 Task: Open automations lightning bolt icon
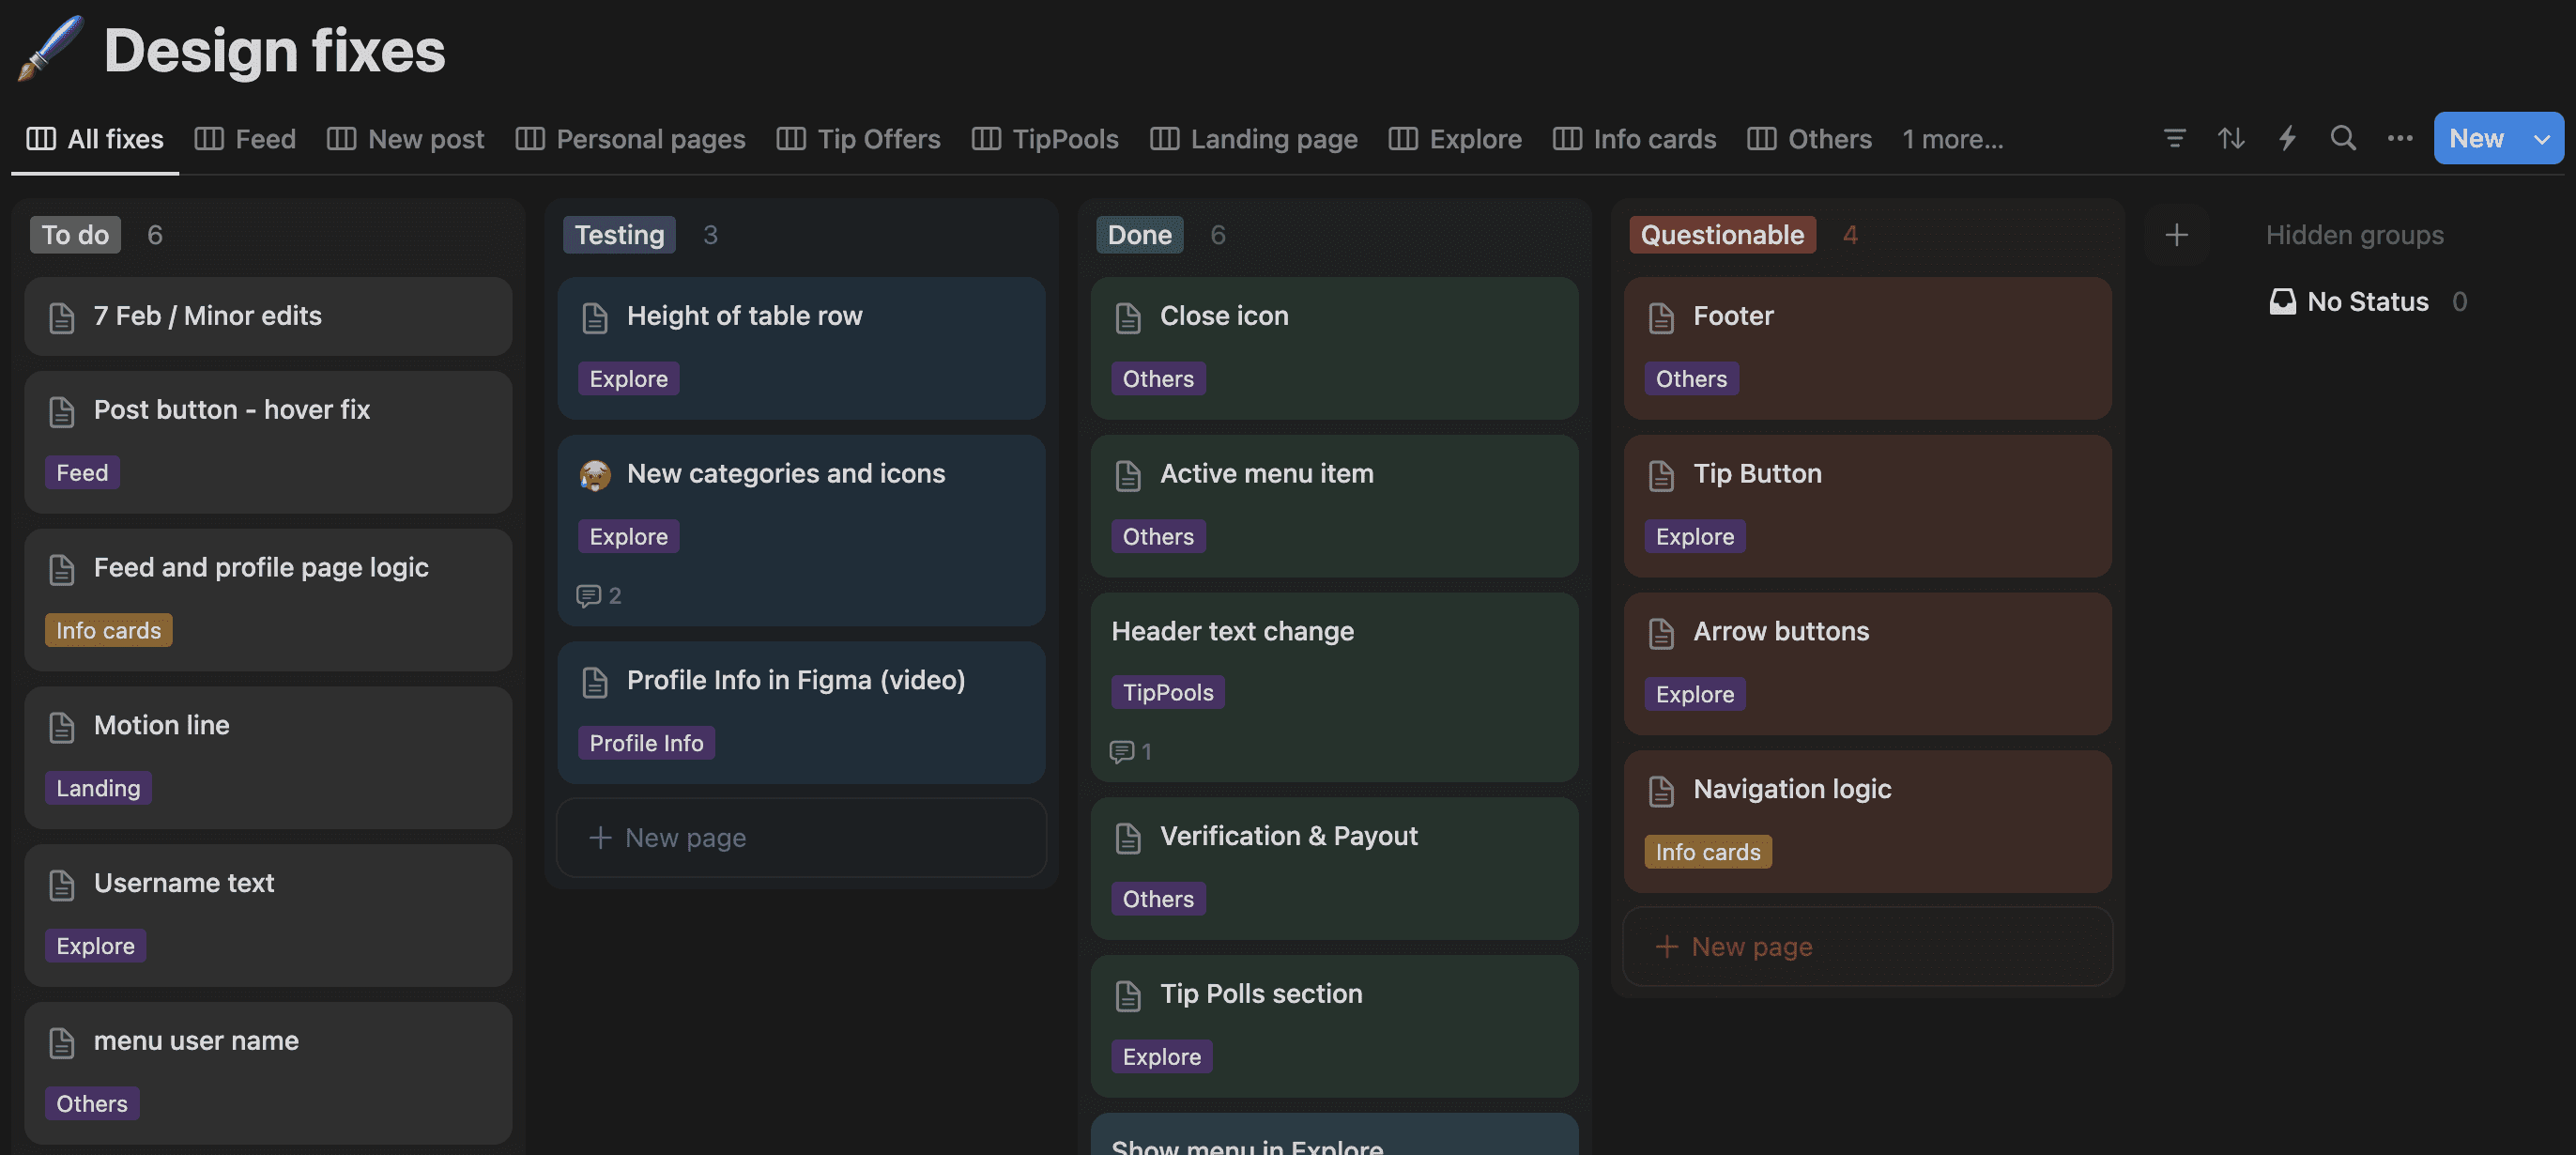[2287, 138]
